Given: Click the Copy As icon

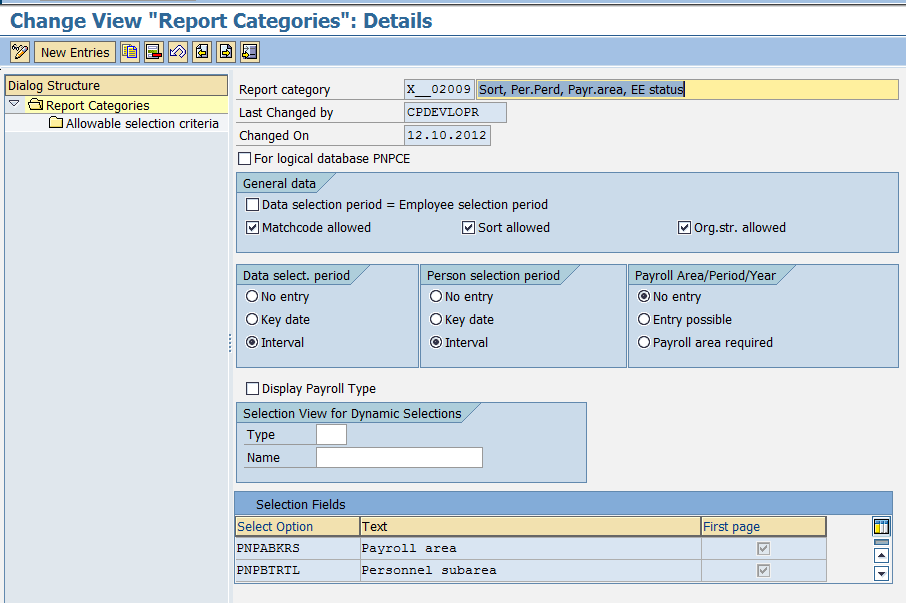Looking at the screenshot, I should (x=130, y=52).
